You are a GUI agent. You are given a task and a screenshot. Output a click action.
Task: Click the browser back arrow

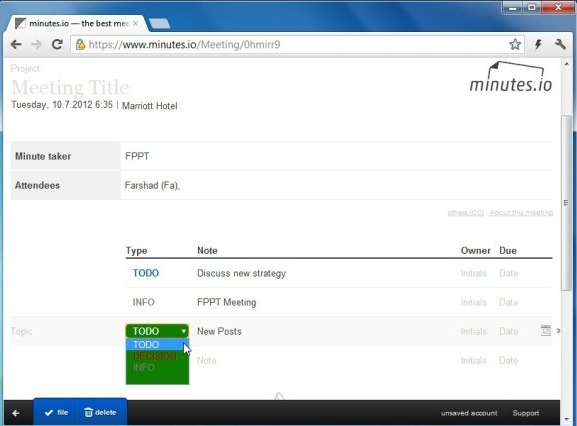point(16,45)
